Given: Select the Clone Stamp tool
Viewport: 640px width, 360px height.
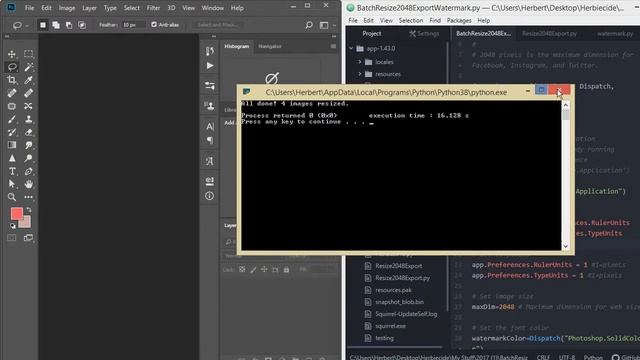Looking at the screenshot, I should 29,119.
